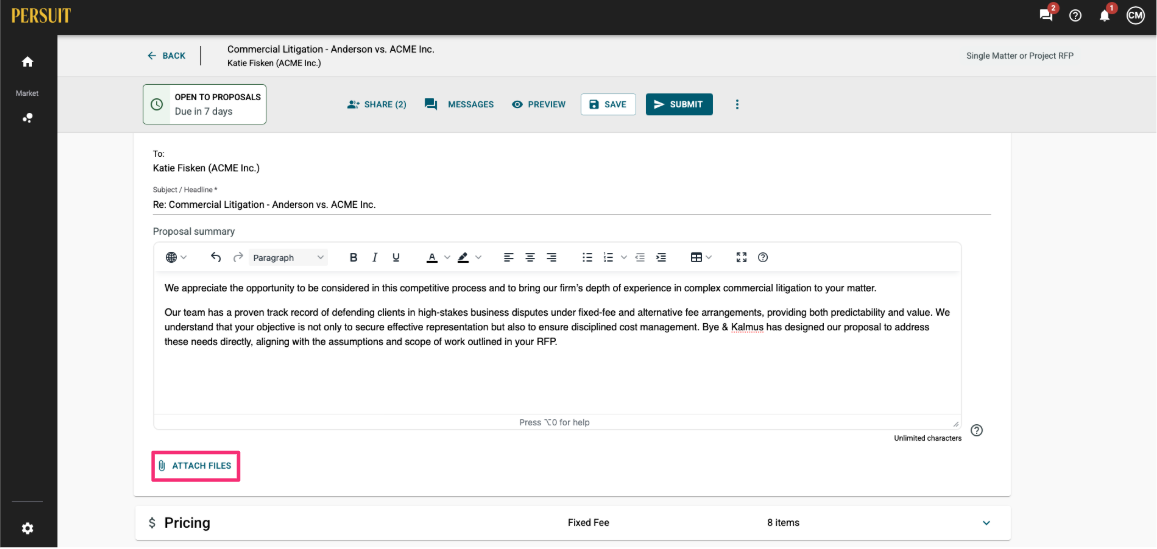Open the help icon in top bar
This screenshot has width=1157, height=549.
(x=1075, y=15)
